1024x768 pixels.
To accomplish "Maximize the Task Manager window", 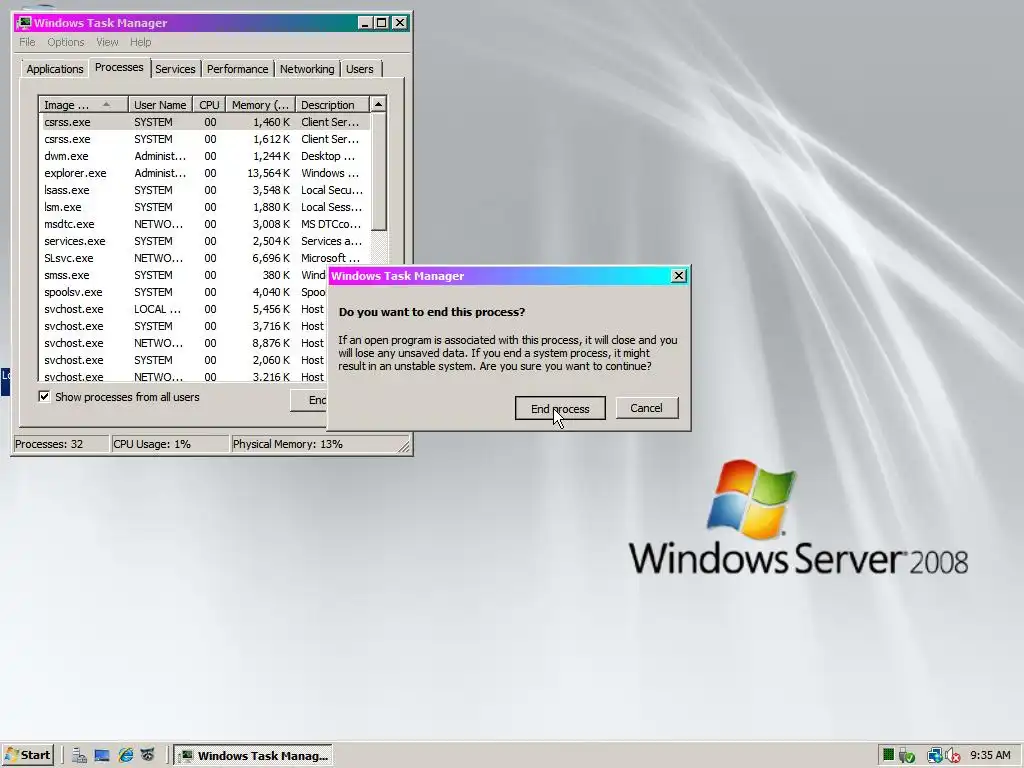I will coord(382,23).
